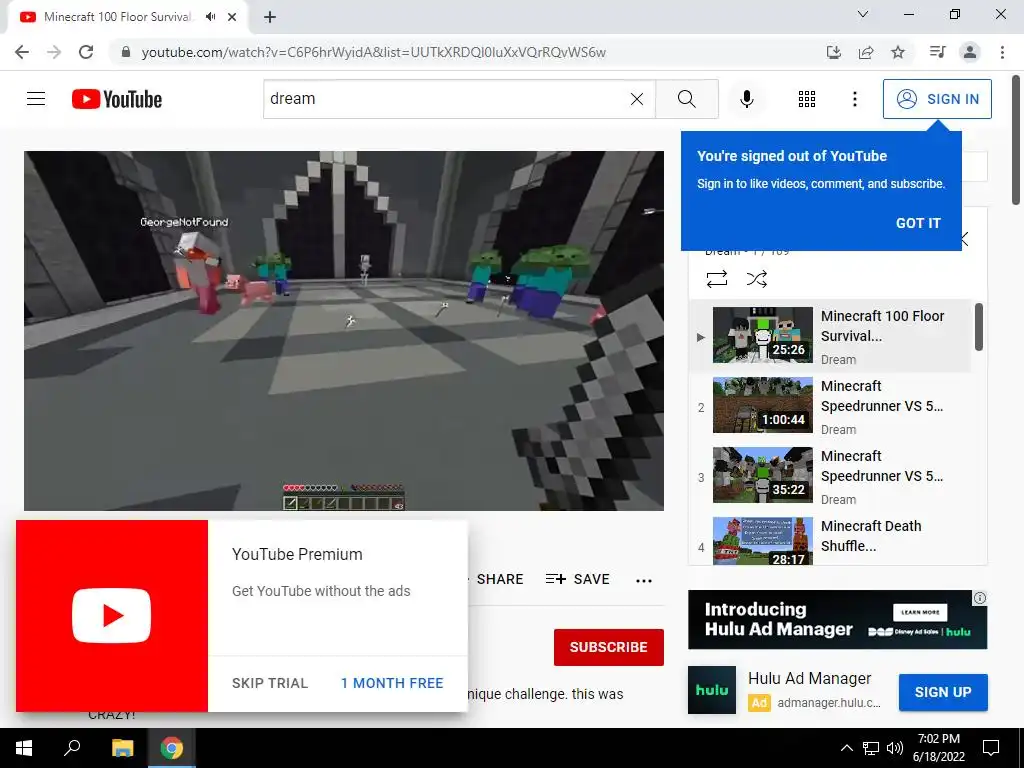Image resolution: width=1024 pixels, height=768 pixels.
Task: Reload the page
Action: point(86,52)
